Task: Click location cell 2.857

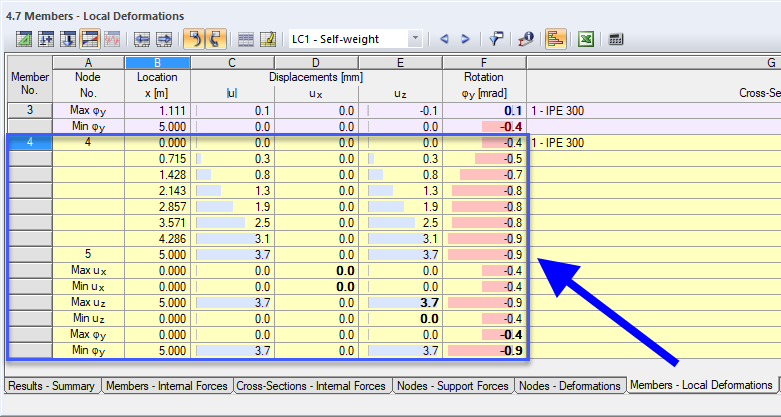Action: coord(157,206)
